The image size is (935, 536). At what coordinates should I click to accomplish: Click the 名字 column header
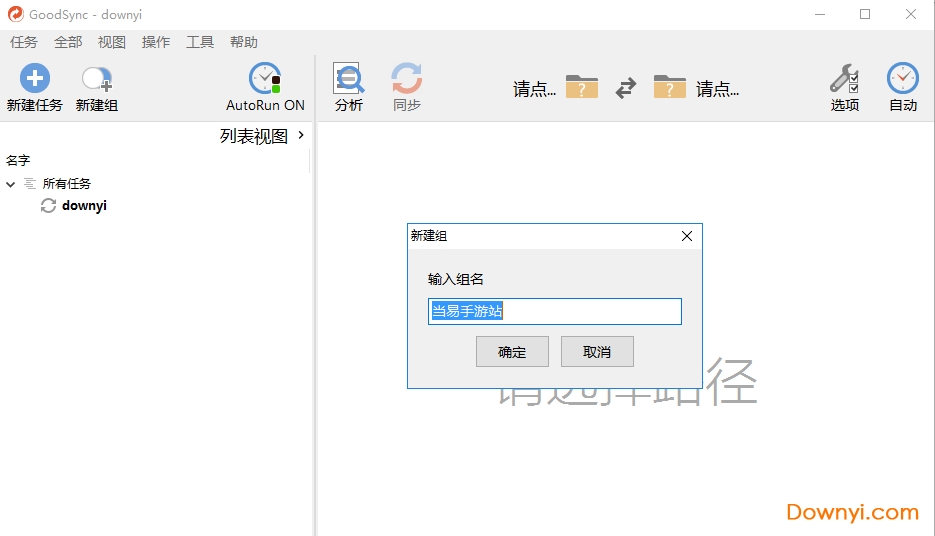pos(18,160)
